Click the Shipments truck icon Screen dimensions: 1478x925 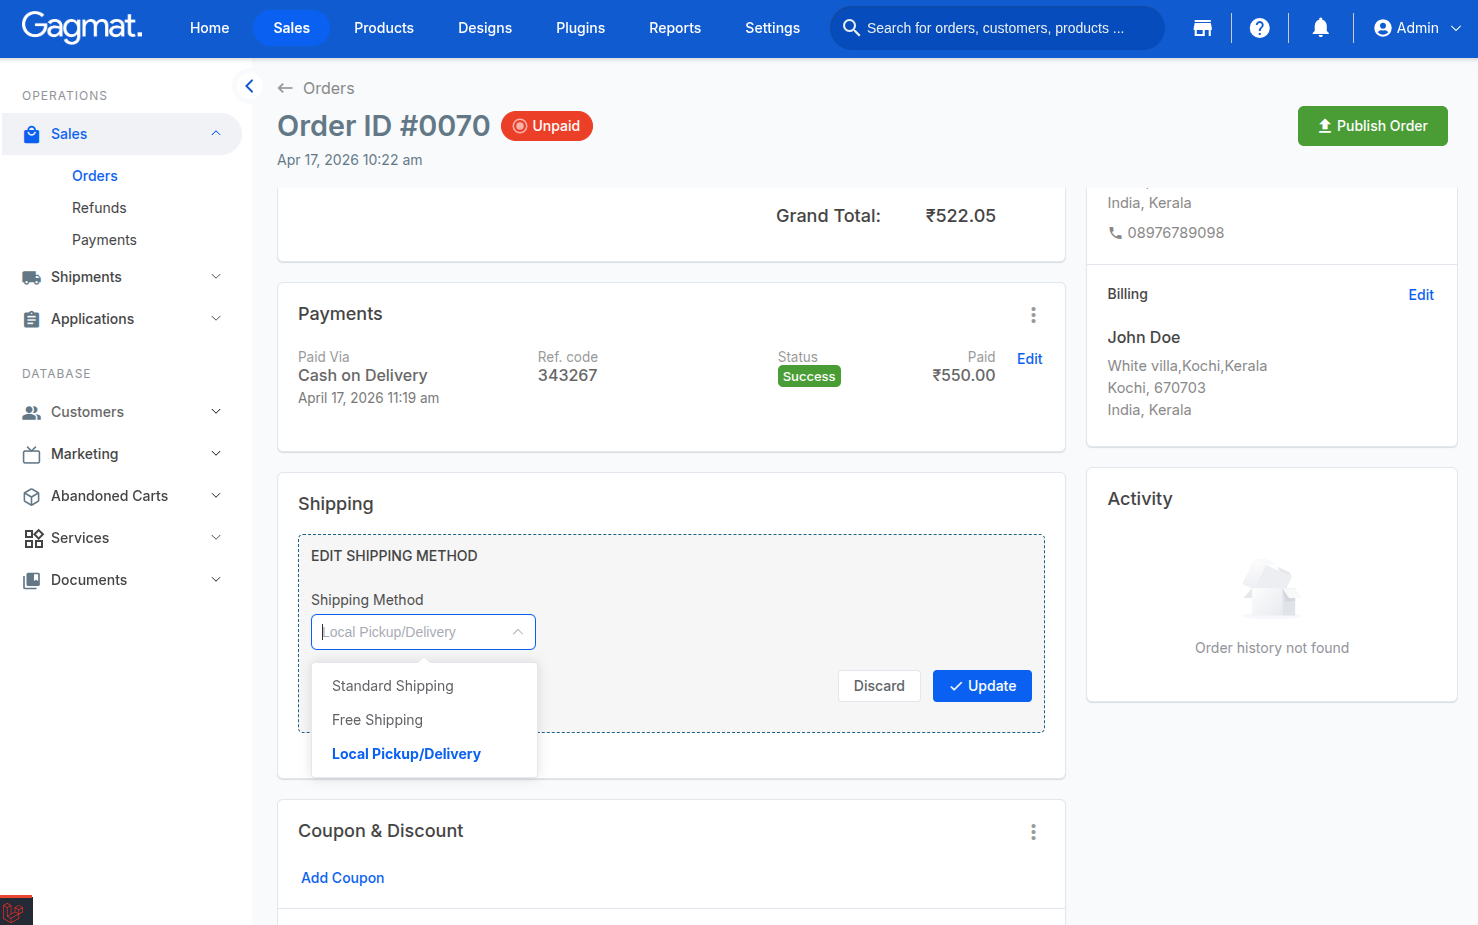point(31,278)
